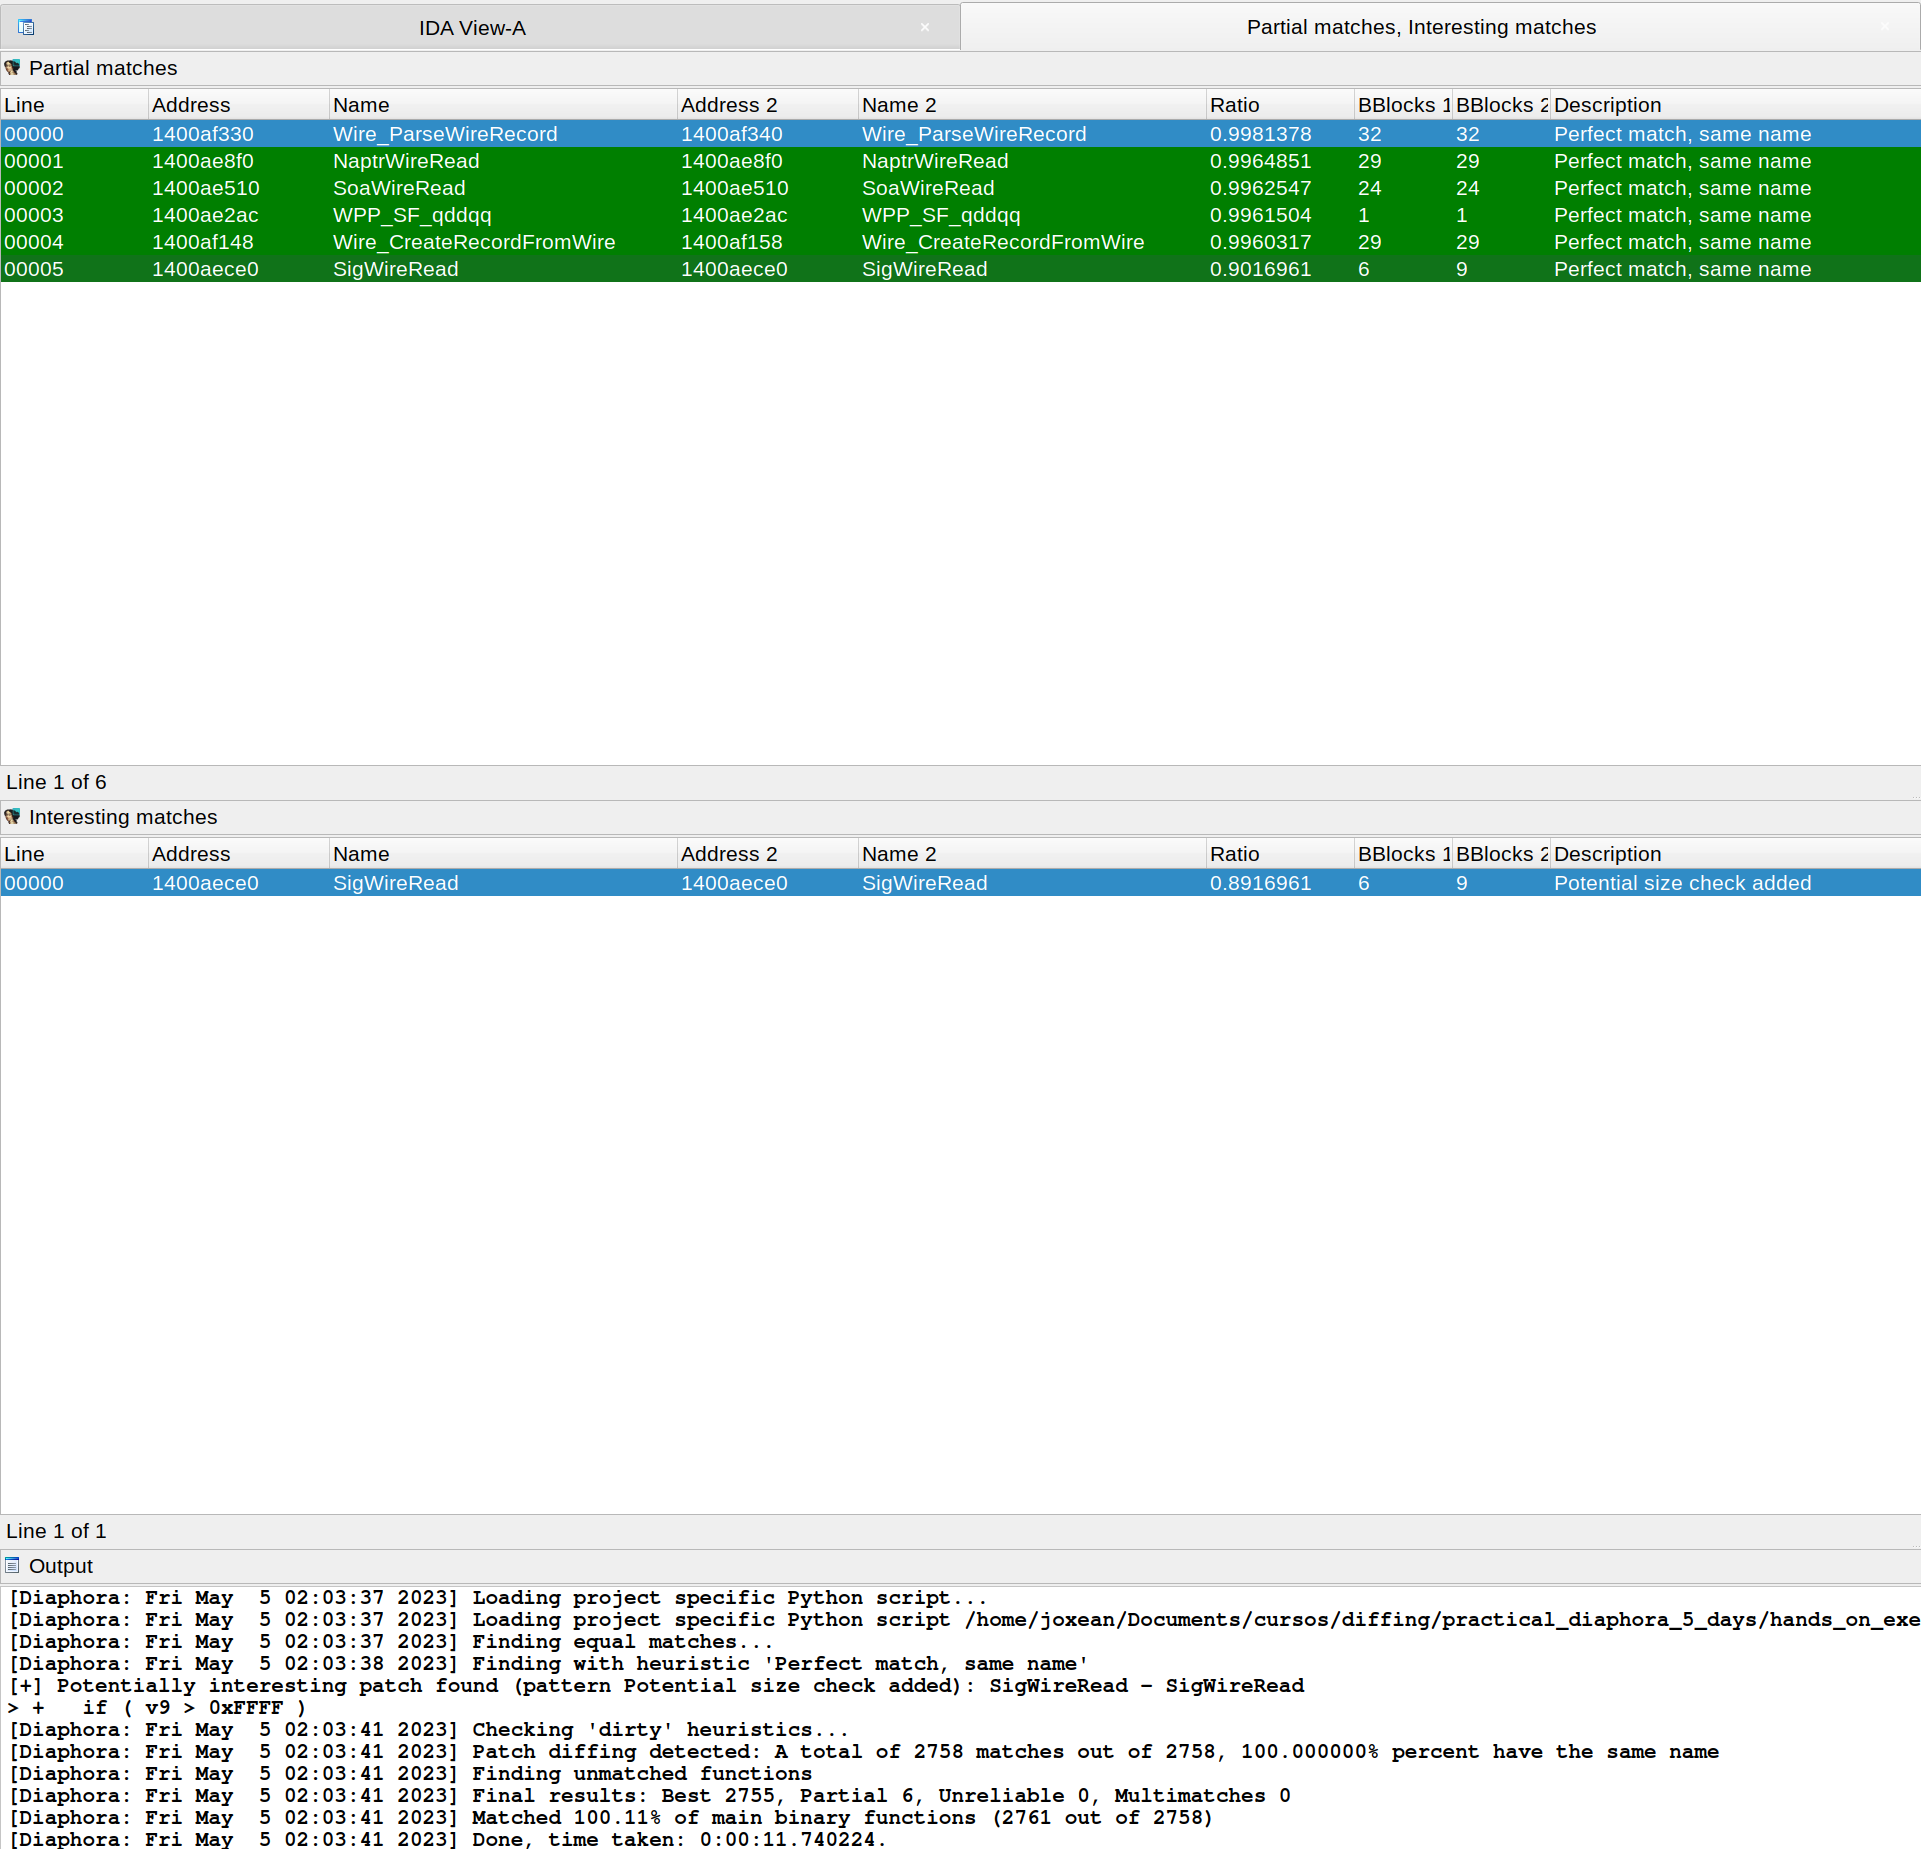Click the Interesting matches panel icon
Viewport: 1921px width, 1849px height.
(x=12, y=817)
